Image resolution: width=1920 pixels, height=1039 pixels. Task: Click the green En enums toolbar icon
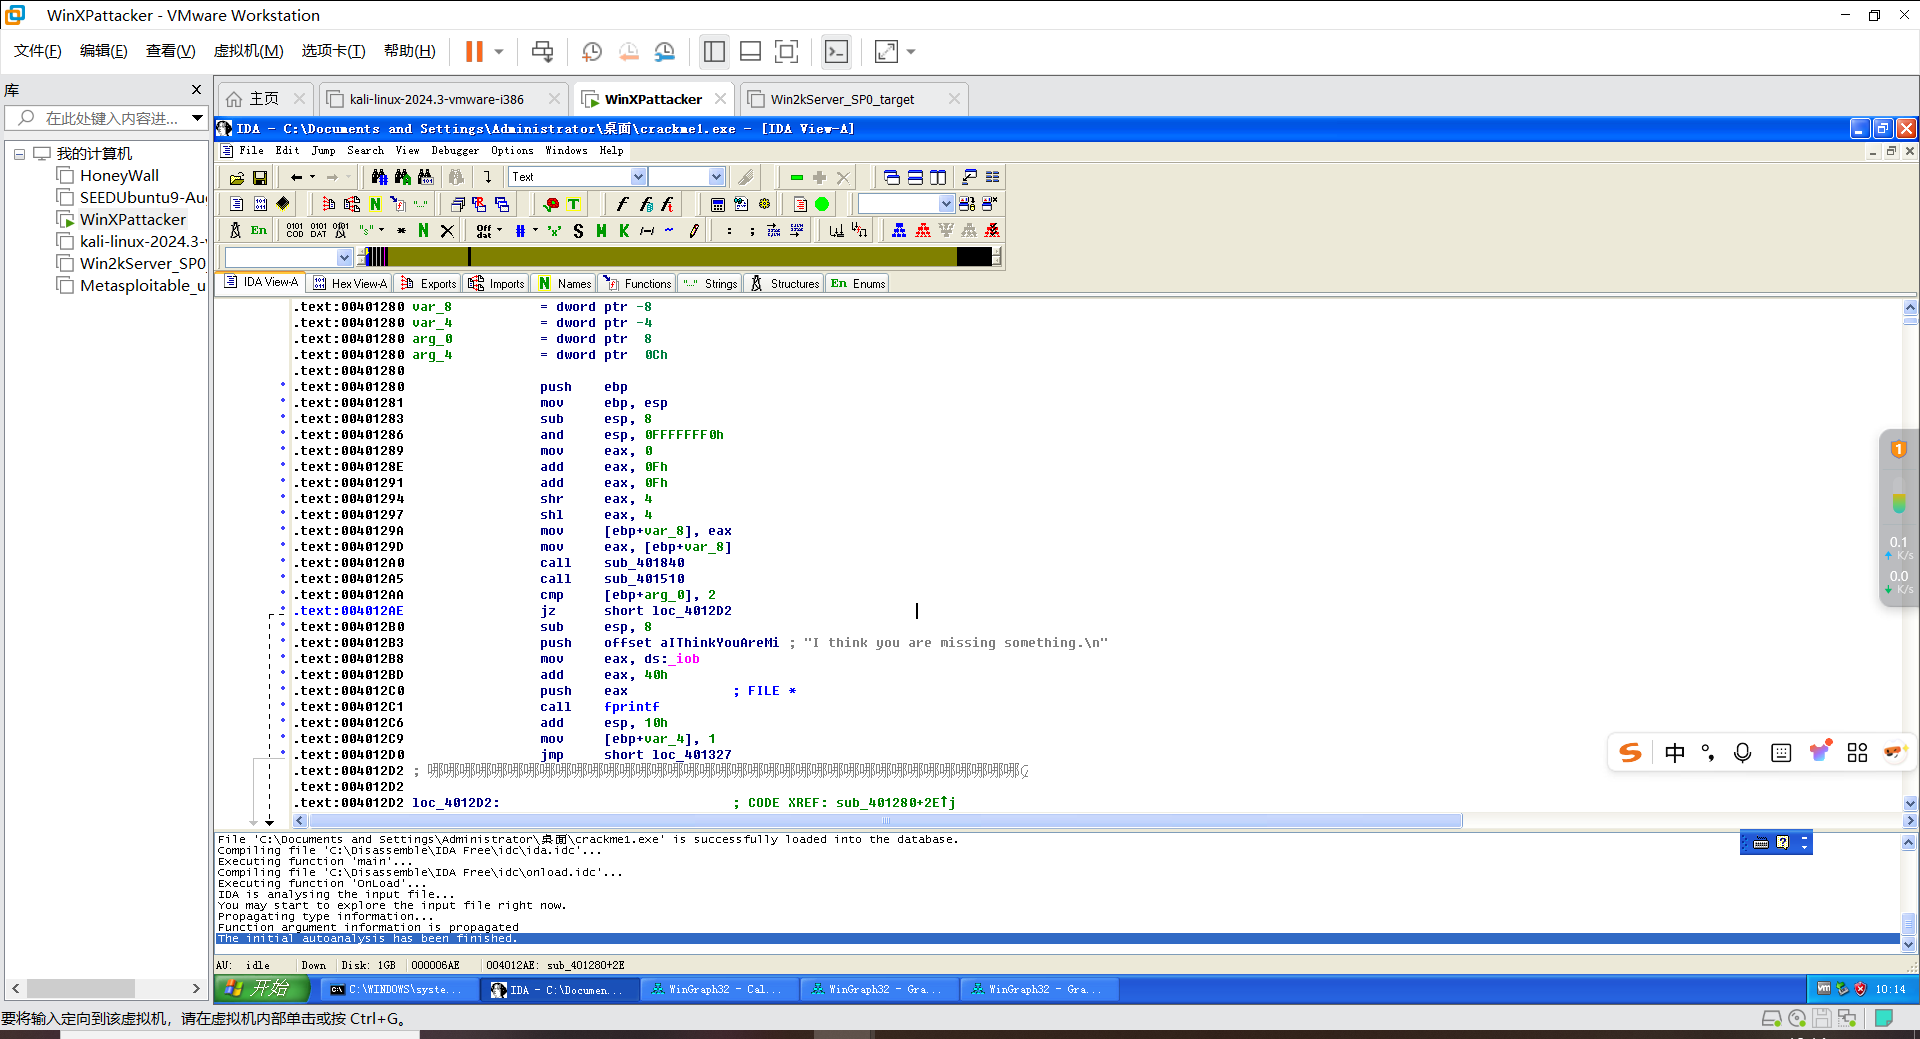coord(259,231)
